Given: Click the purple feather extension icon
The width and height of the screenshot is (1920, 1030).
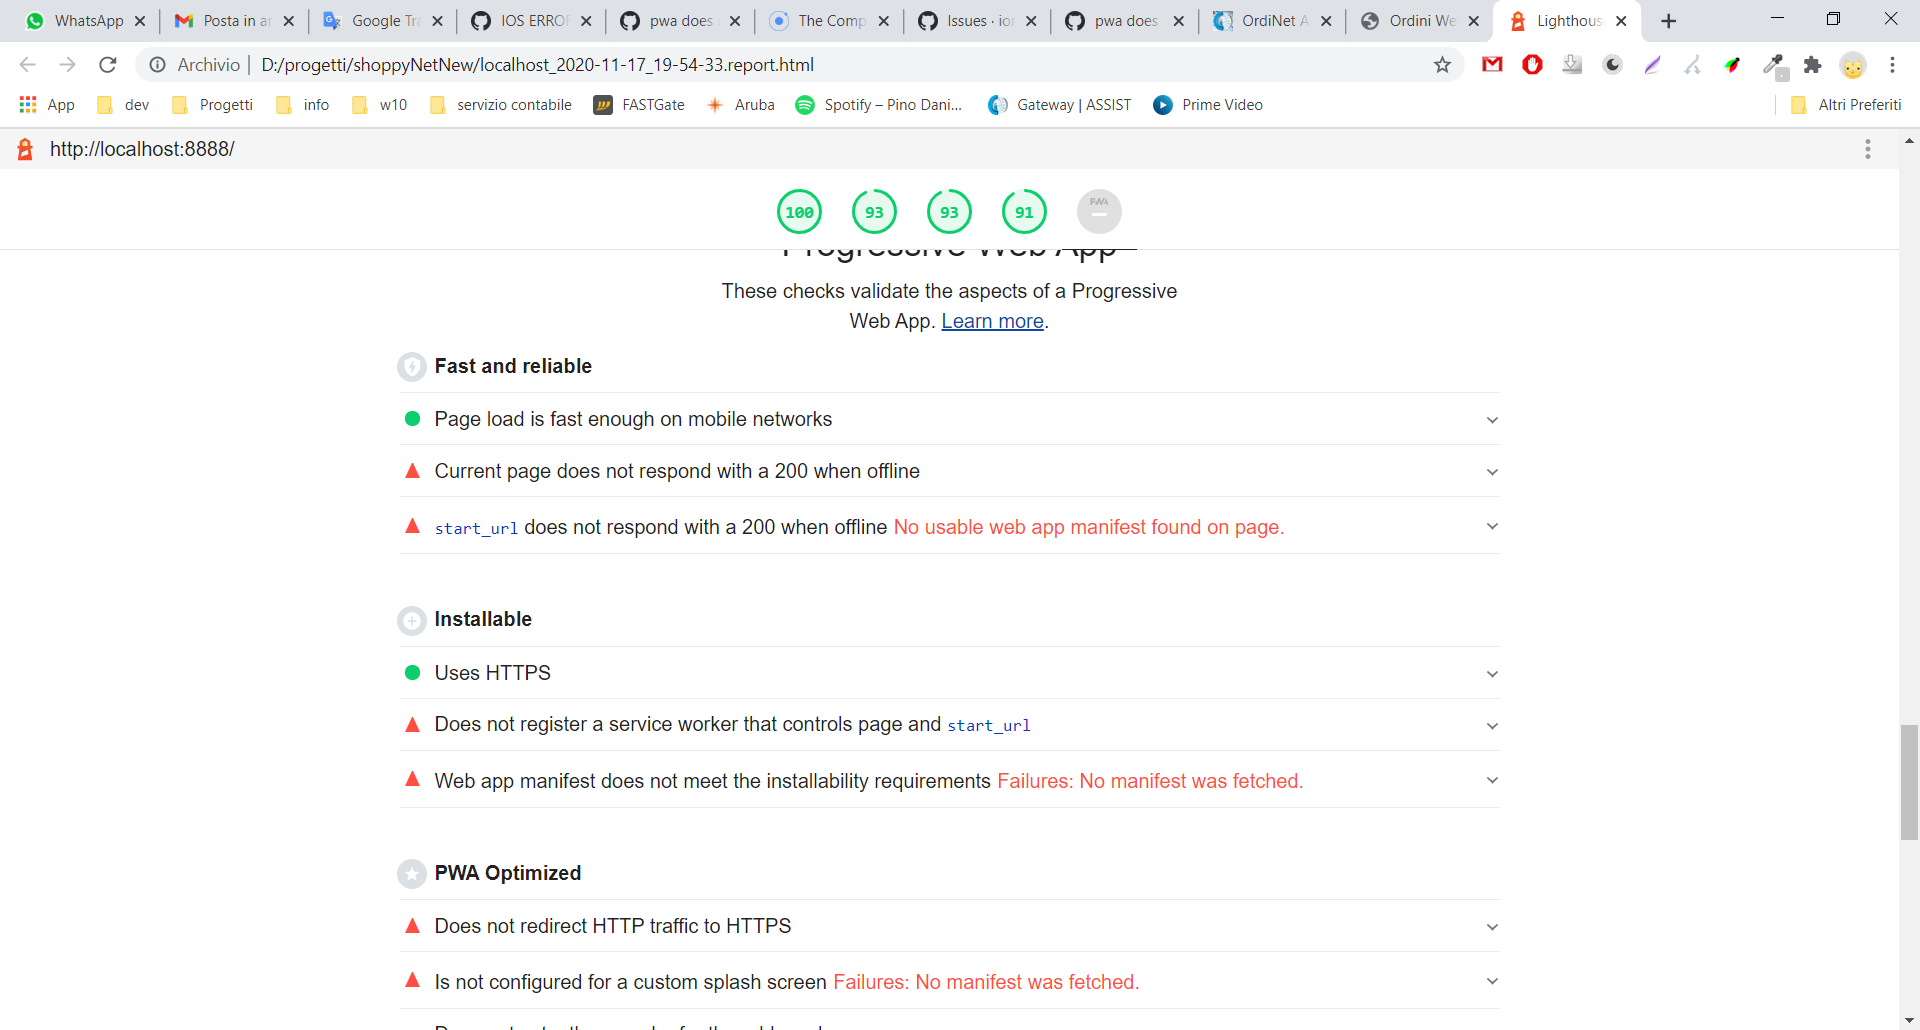Looking at the screenshot, I should pyautogui.click(x=1653, y=64).
